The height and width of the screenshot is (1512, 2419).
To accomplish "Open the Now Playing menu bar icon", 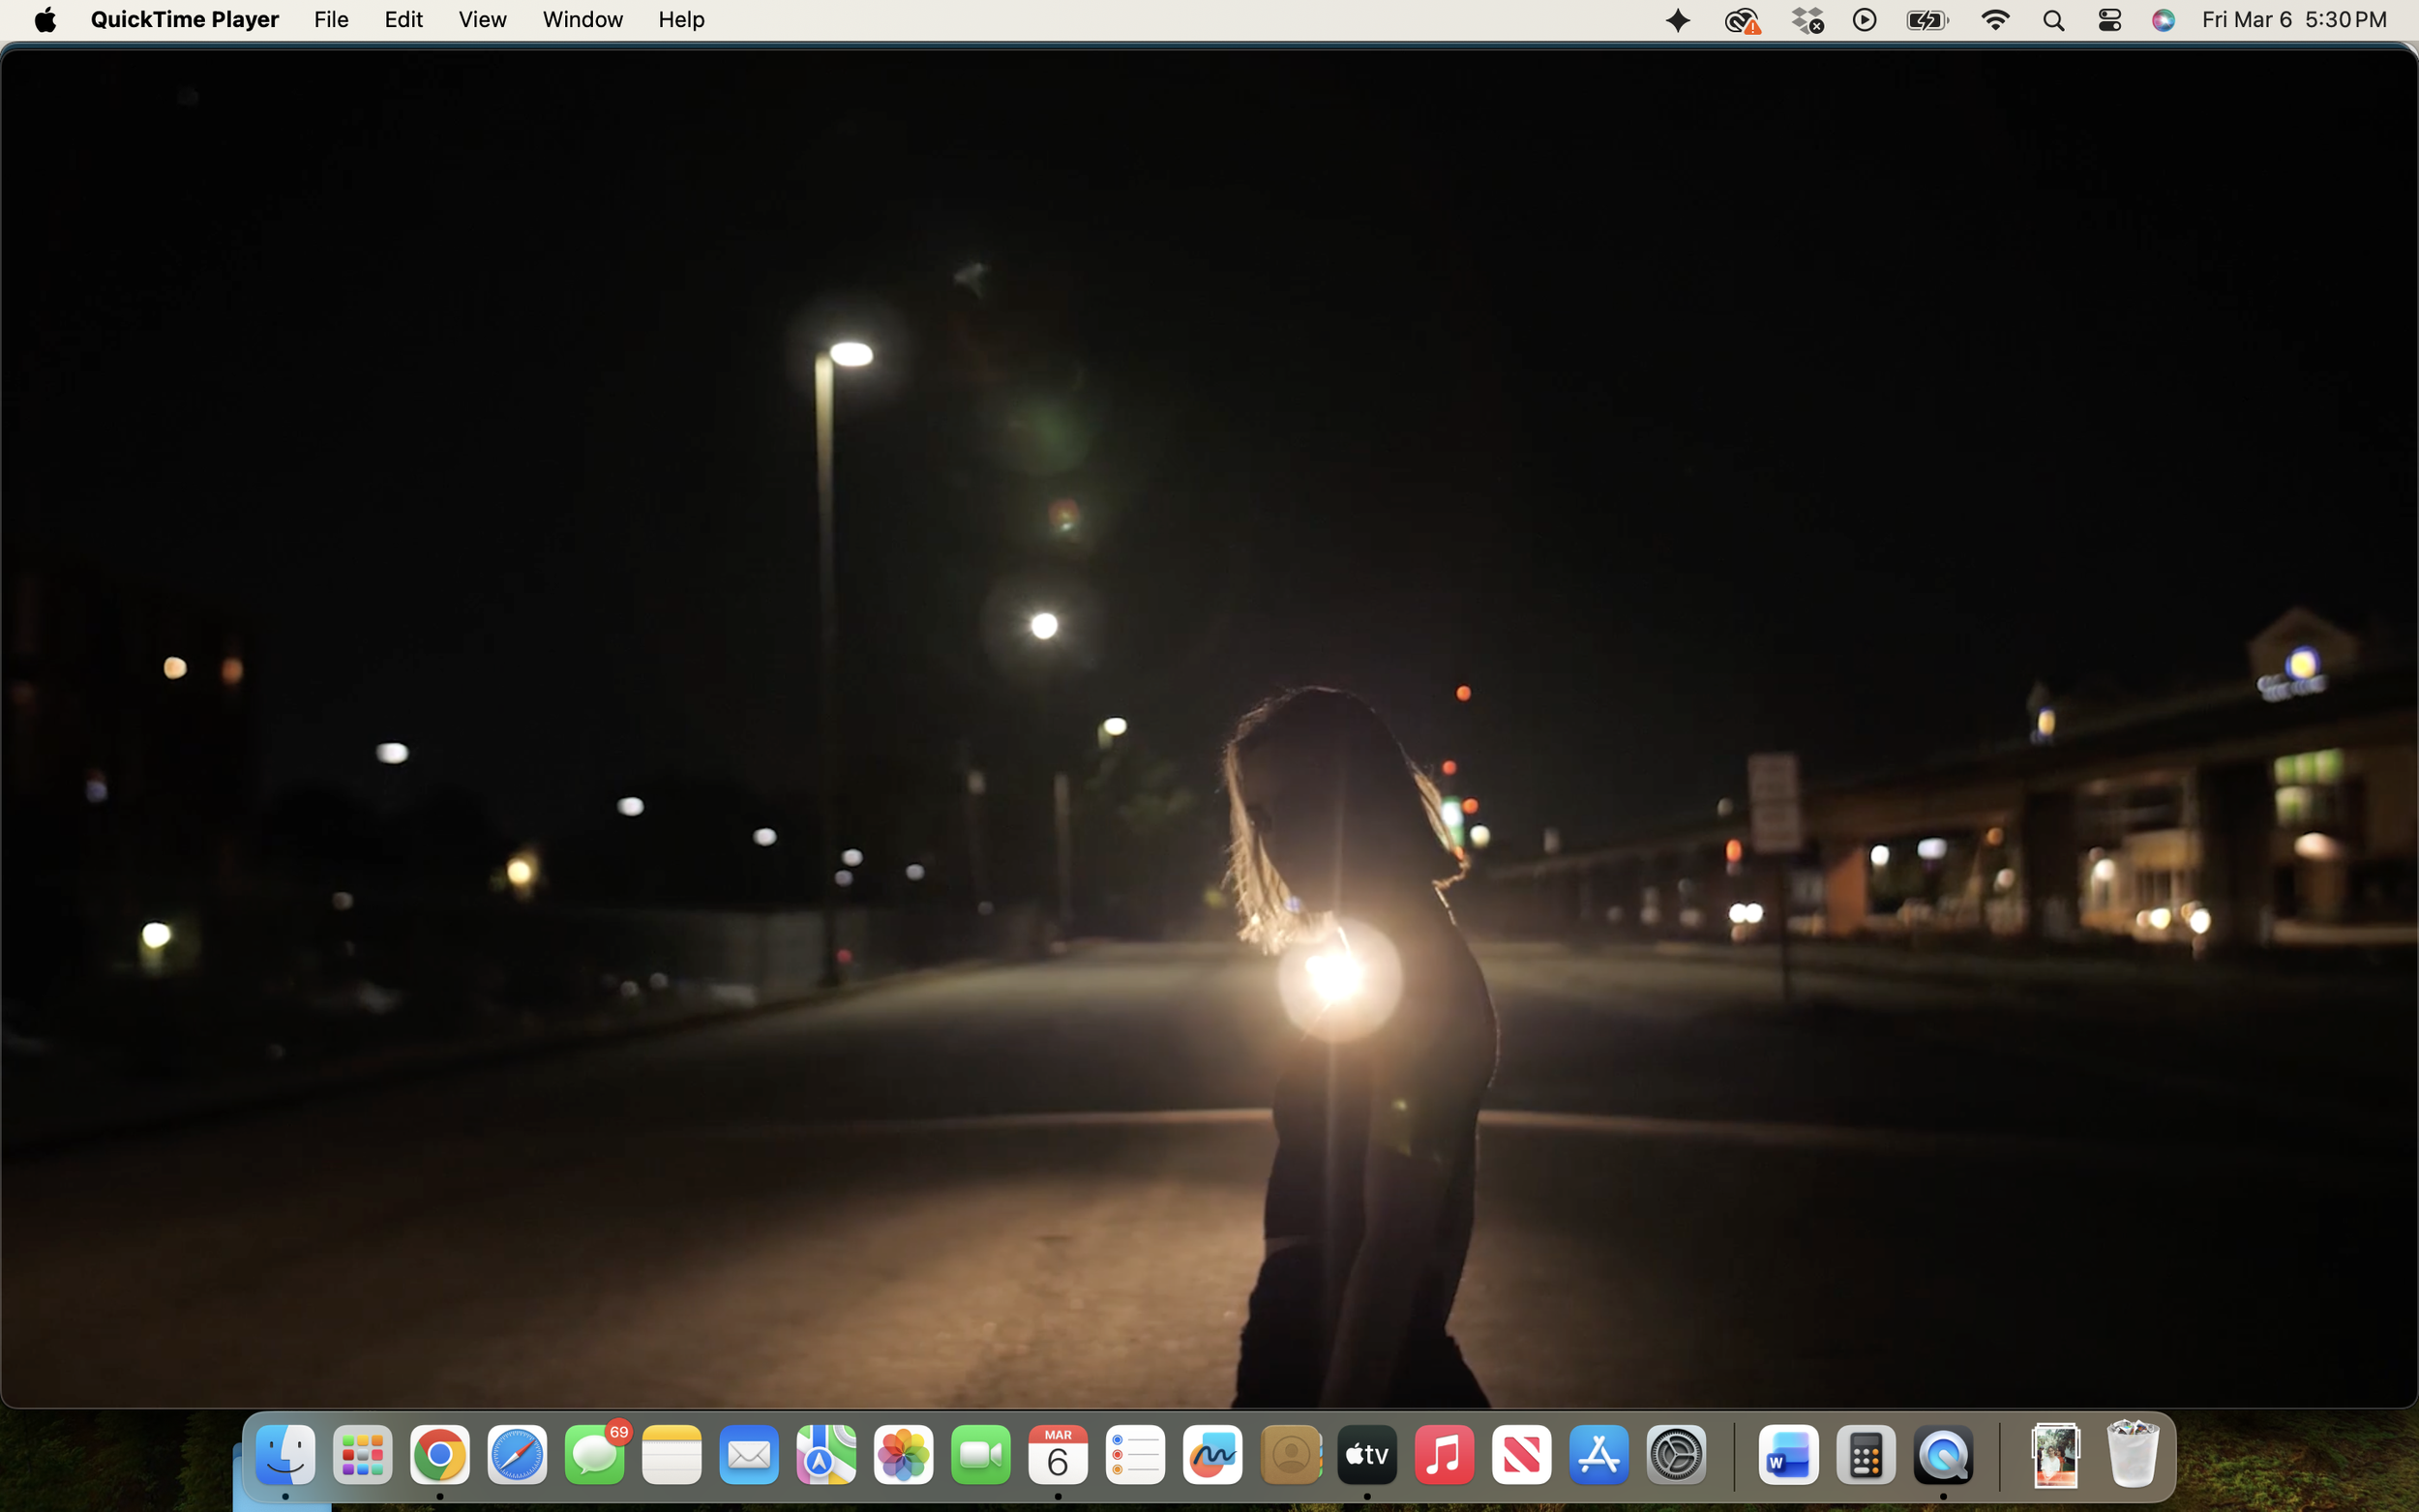I will point(1864,20).
